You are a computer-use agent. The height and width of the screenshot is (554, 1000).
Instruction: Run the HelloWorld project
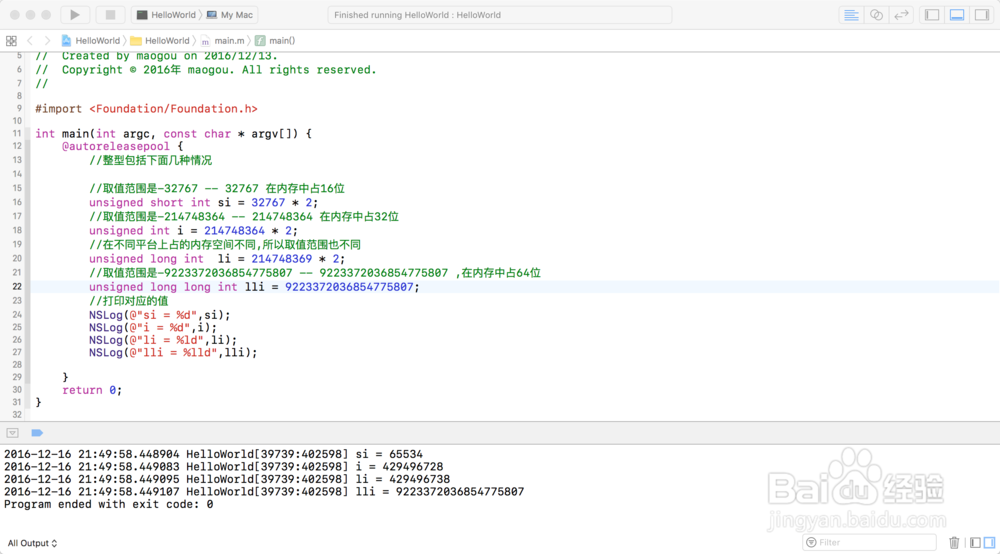click(75, 15)
